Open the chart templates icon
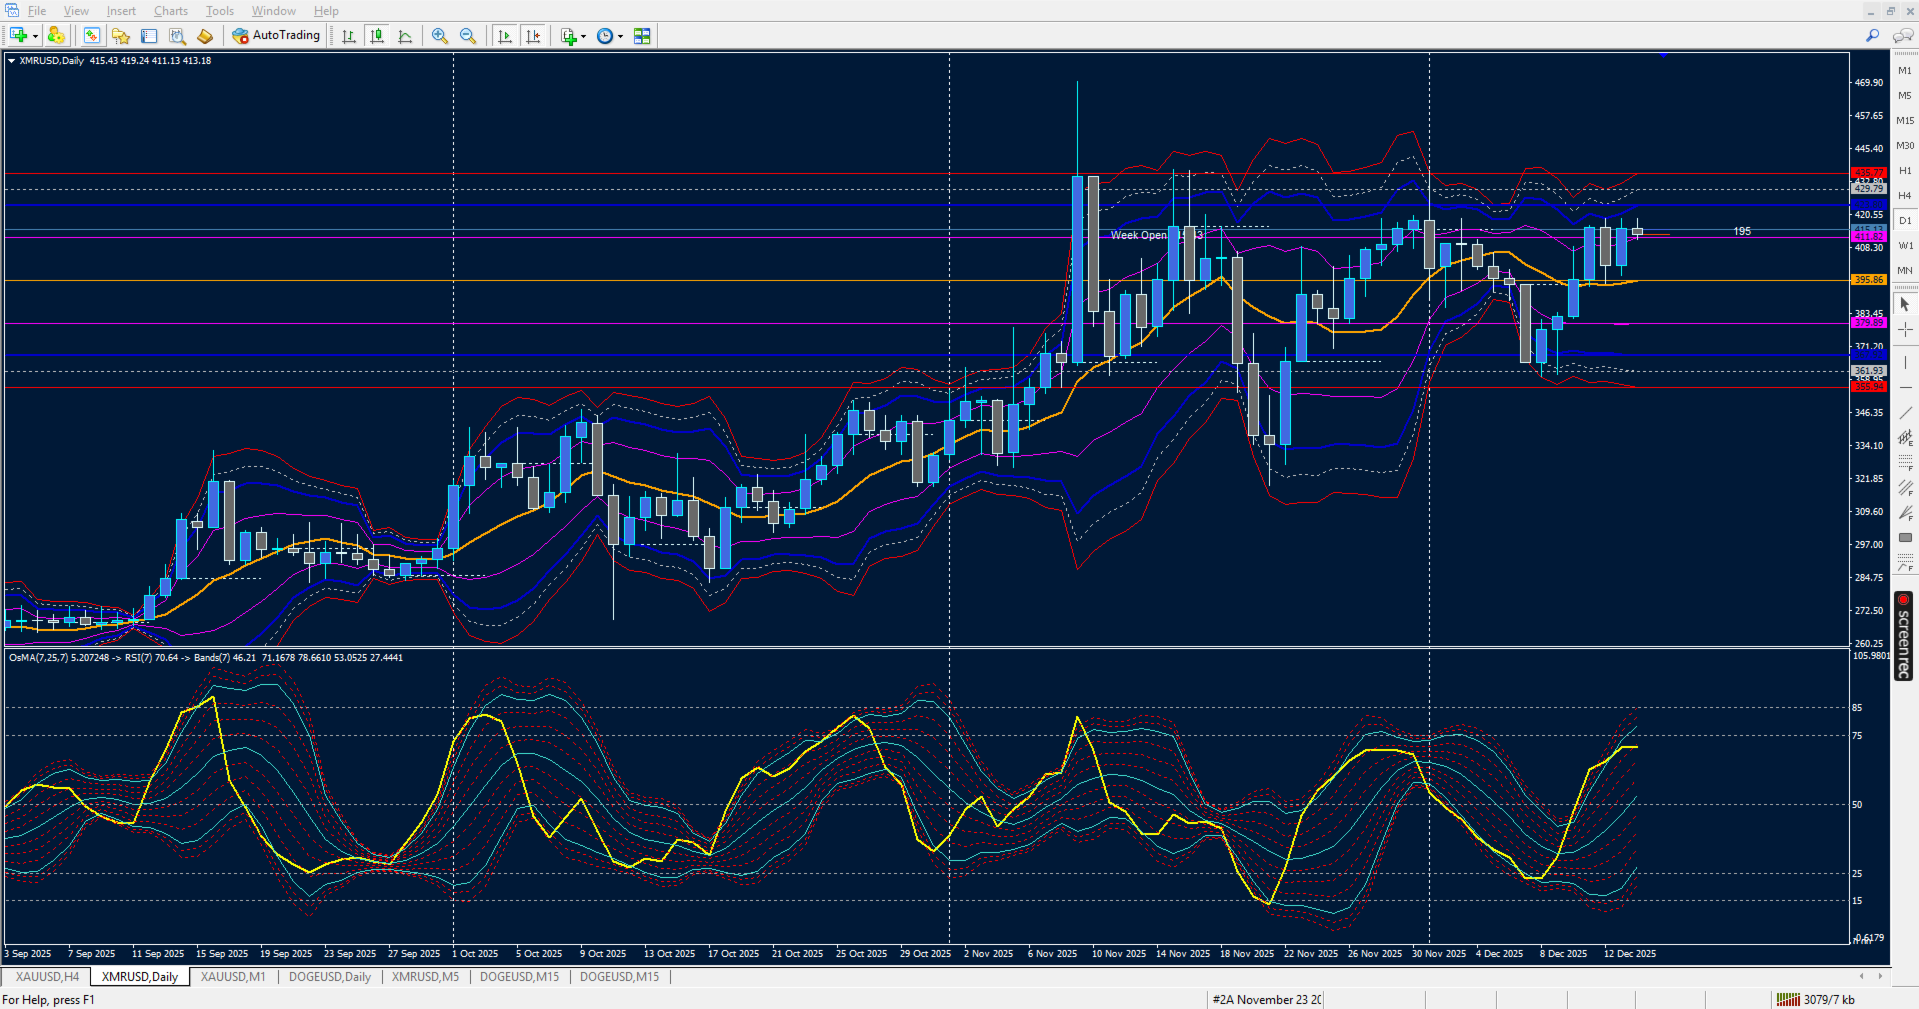Image resolution: width=1919 pixels, height=1009 pixels. pos(642,36)
